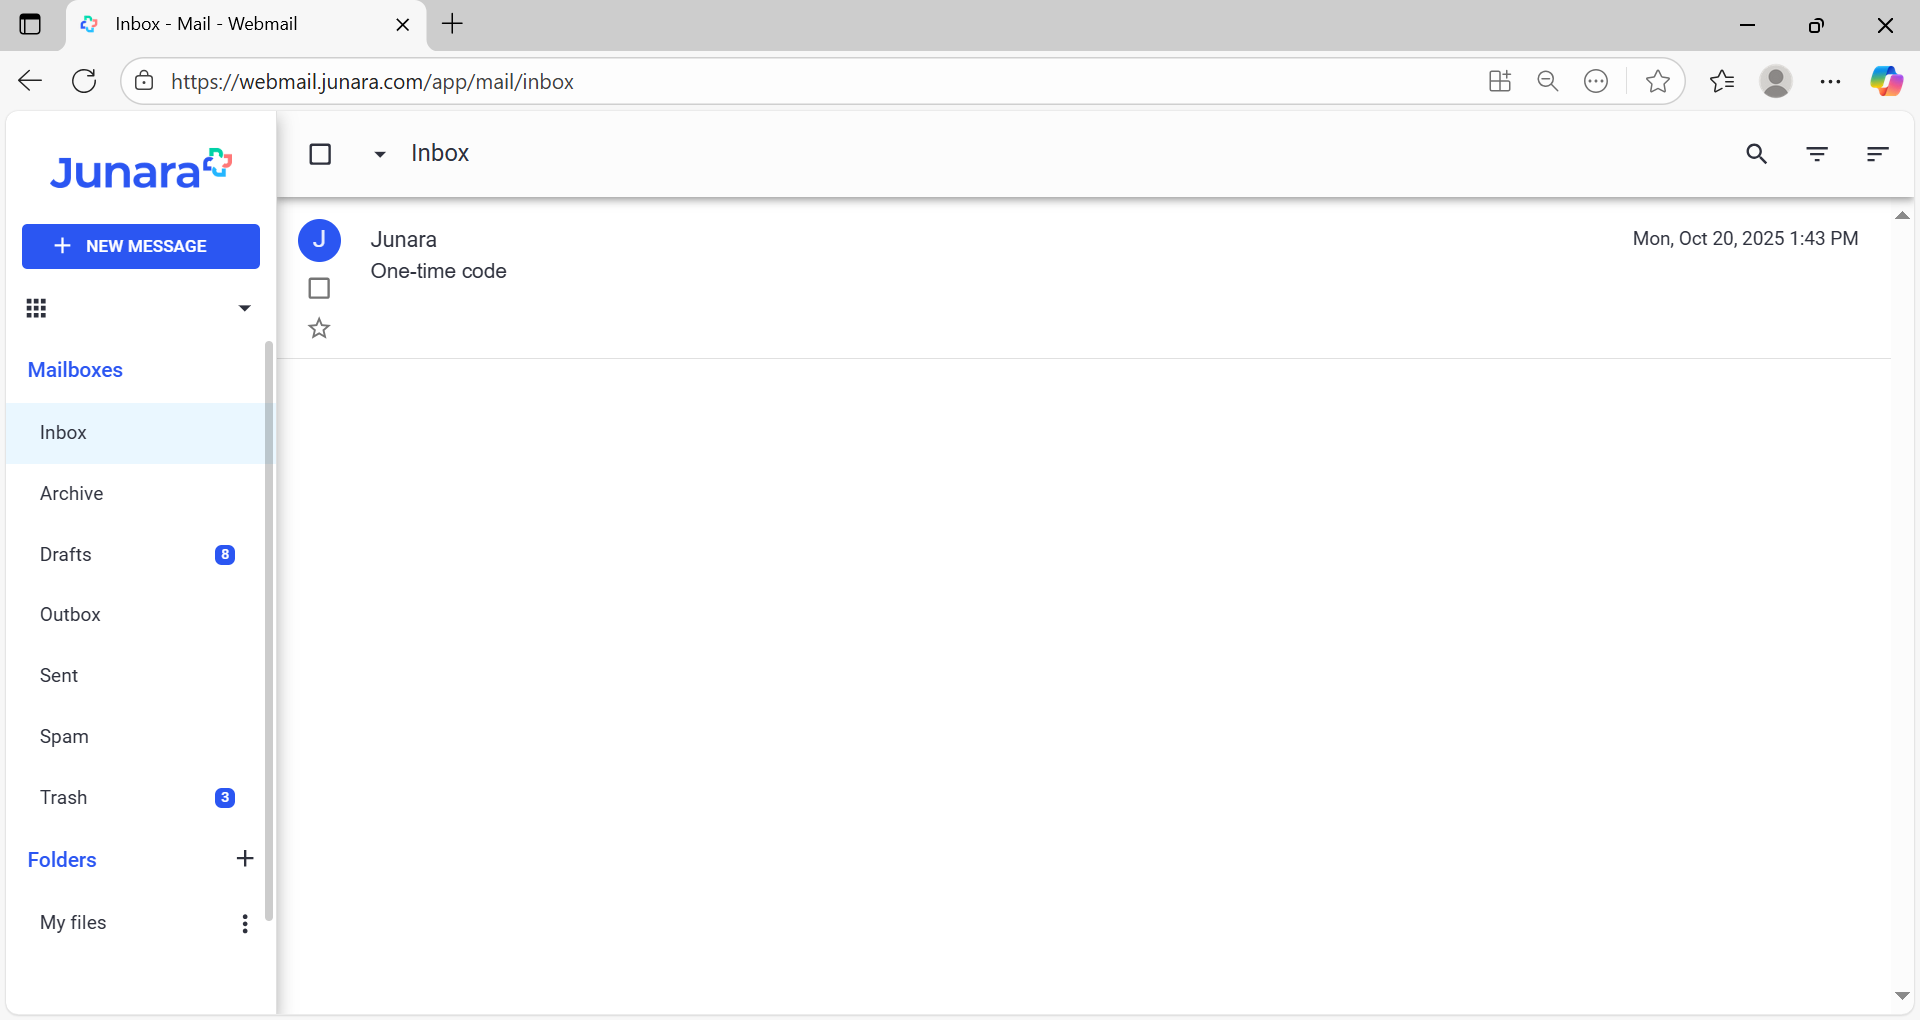Screen dimensions: 1920x1020
Task: Open the Archive mailbox
Action: 136,494
